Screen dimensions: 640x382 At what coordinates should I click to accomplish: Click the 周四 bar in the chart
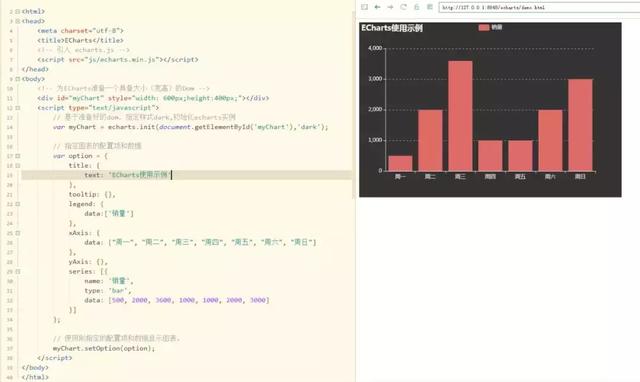pyautogui.click(x=490, y=155)
